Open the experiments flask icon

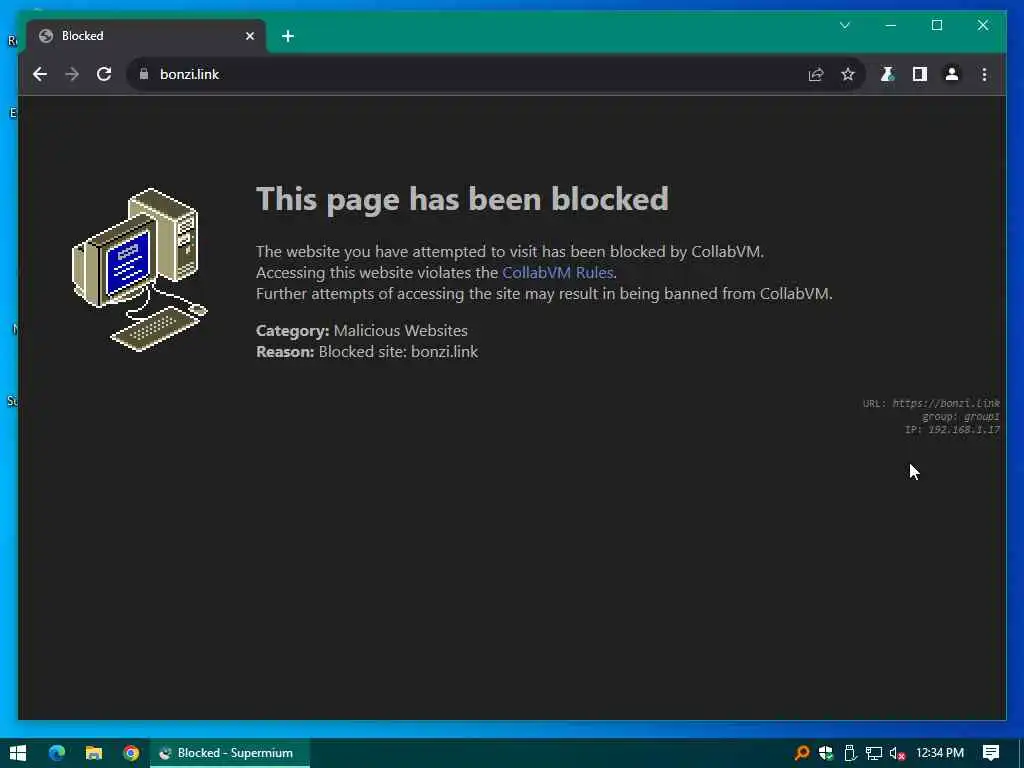pos(888,74)
